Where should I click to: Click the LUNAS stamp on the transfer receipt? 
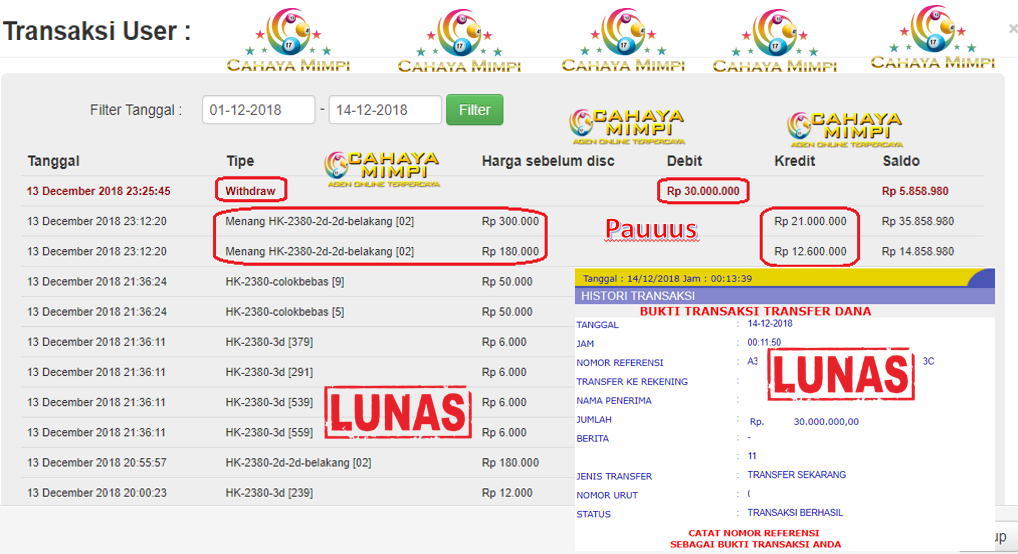coord(839,374)
